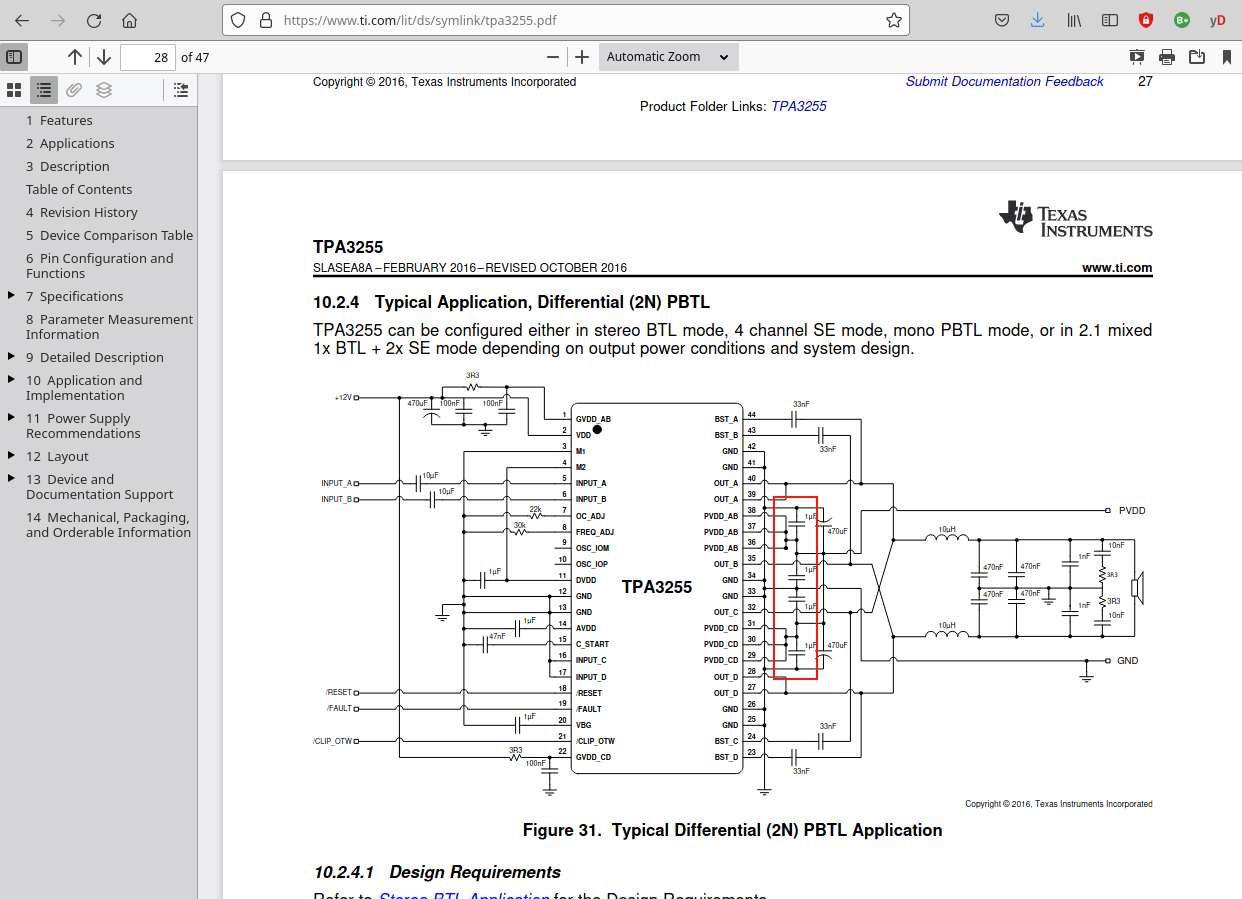Go to previous PDF page with up arrow
Screen dimensions: 1242x899
[75, 57]
